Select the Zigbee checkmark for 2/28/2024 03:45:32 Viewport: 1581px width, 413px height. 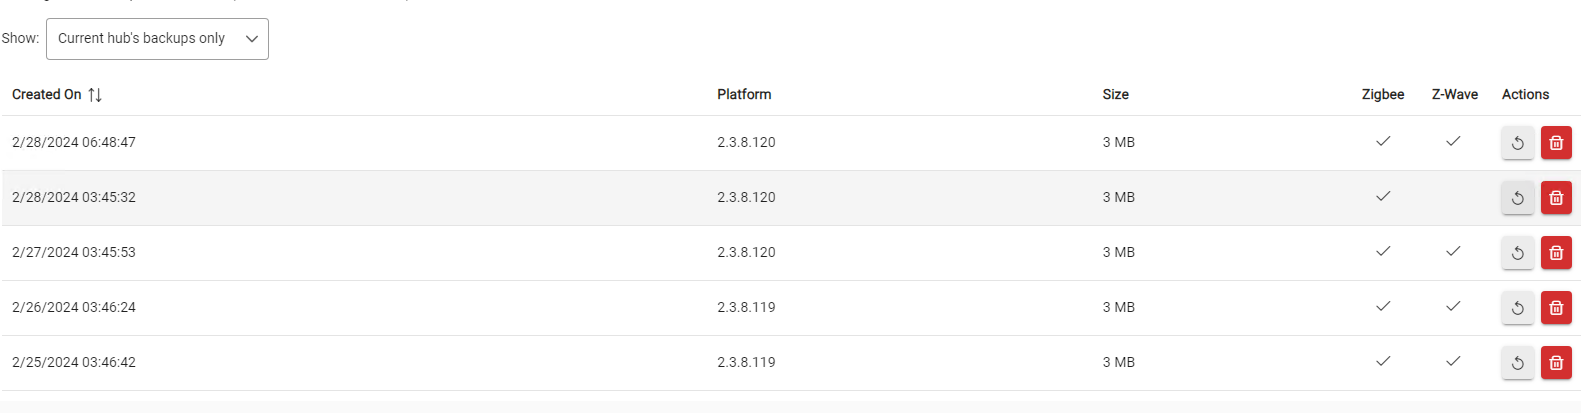1383,196
